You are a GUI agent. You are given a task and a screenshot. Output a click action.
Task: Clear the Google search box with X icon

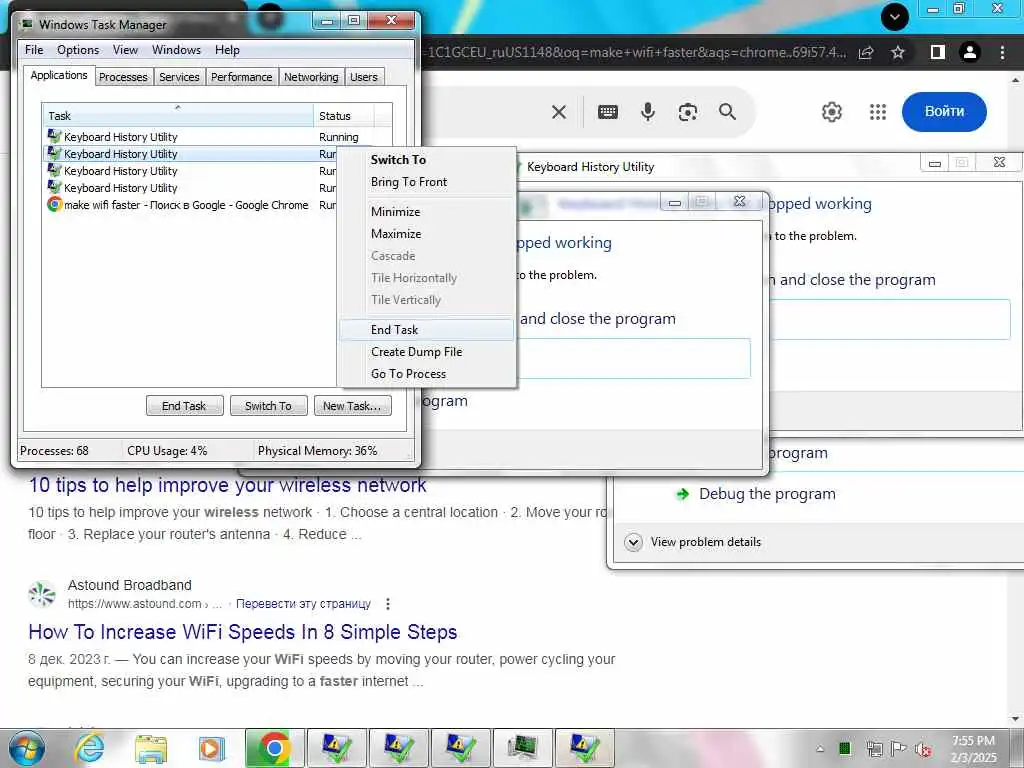tap(558, 112)
